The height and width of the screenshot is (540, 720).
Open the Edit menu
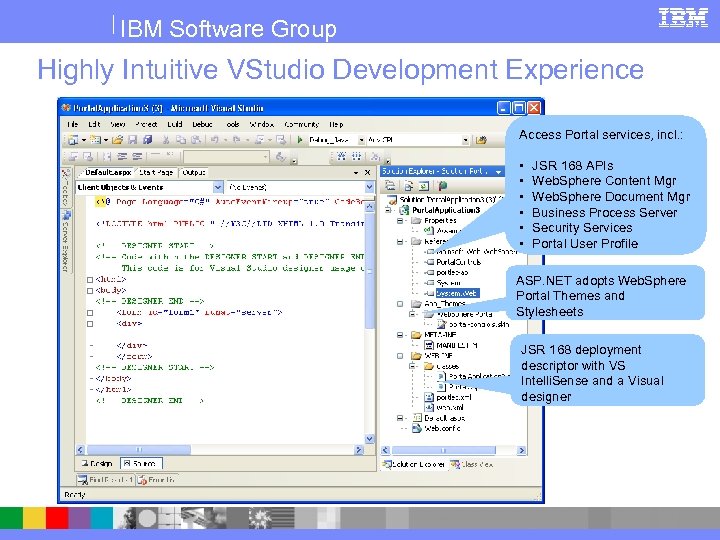94,124
